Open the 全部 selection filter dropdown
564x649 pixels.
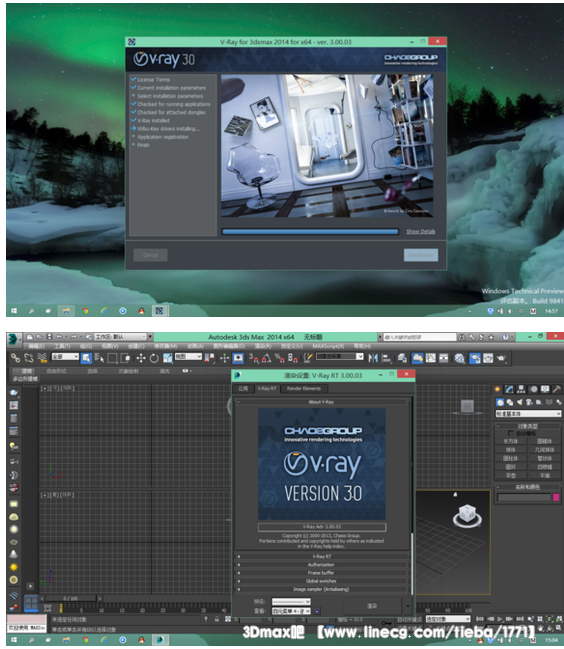65,356
